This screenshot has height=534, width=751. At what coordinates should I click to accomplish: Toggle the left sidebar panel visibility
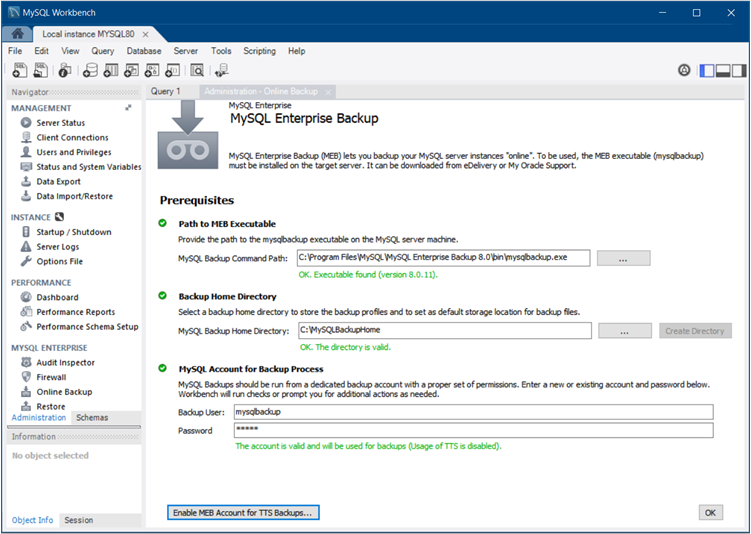tap(707, 70)
